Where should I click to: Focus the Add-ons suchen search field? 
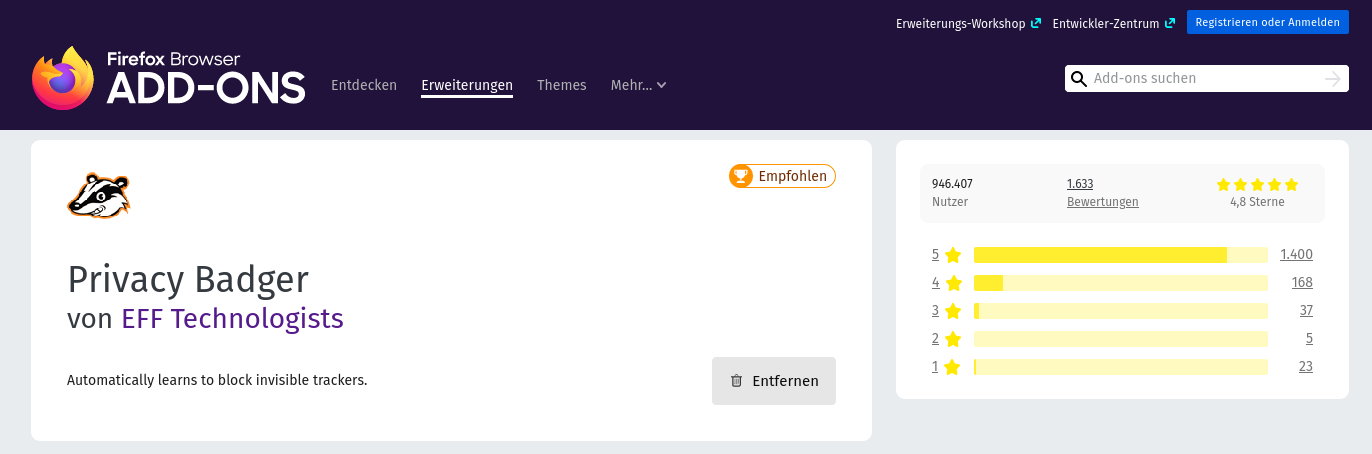coord(1205,79)
